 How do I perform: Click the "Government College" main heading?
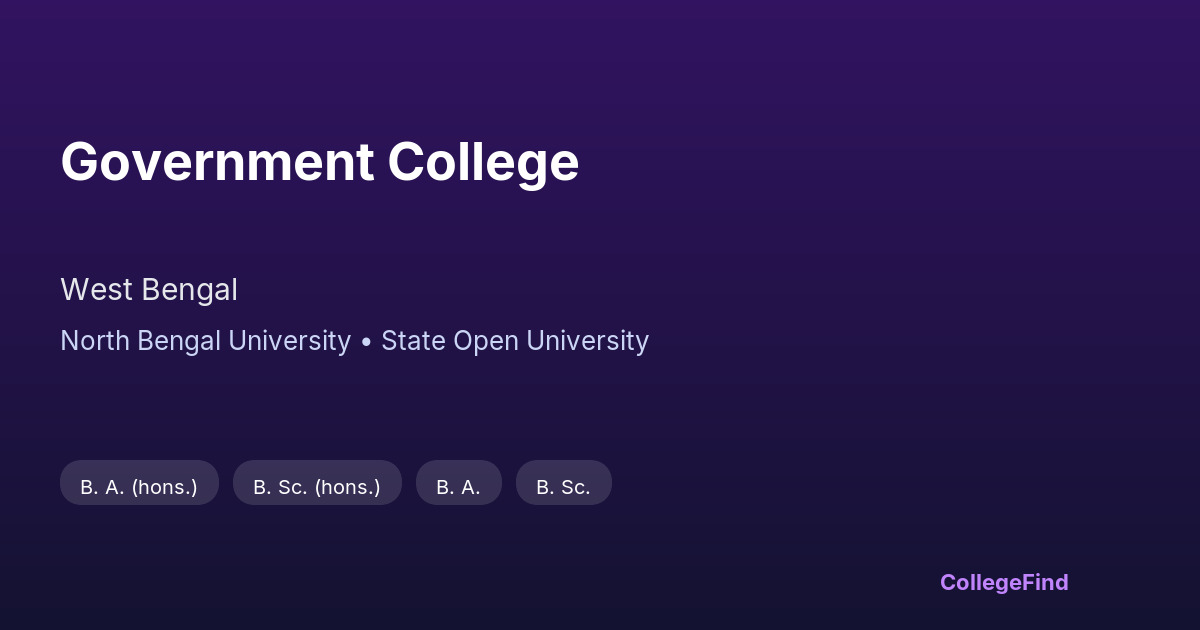point(319,162)
